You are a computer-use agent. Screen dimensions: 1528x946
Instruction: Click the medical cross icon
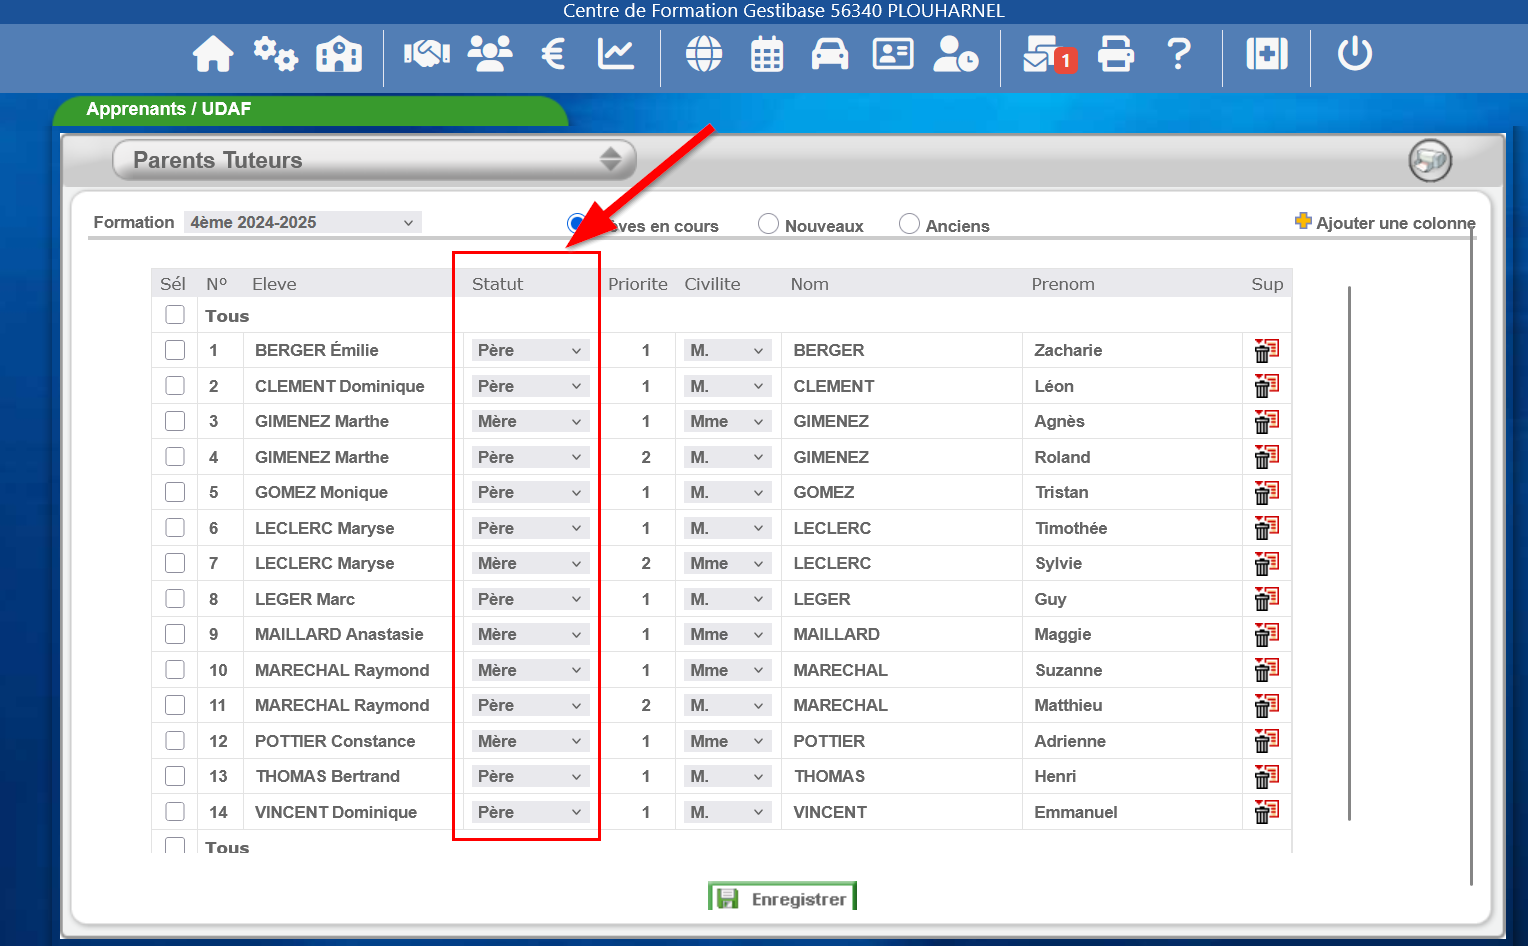click(x=1267, y=54)
